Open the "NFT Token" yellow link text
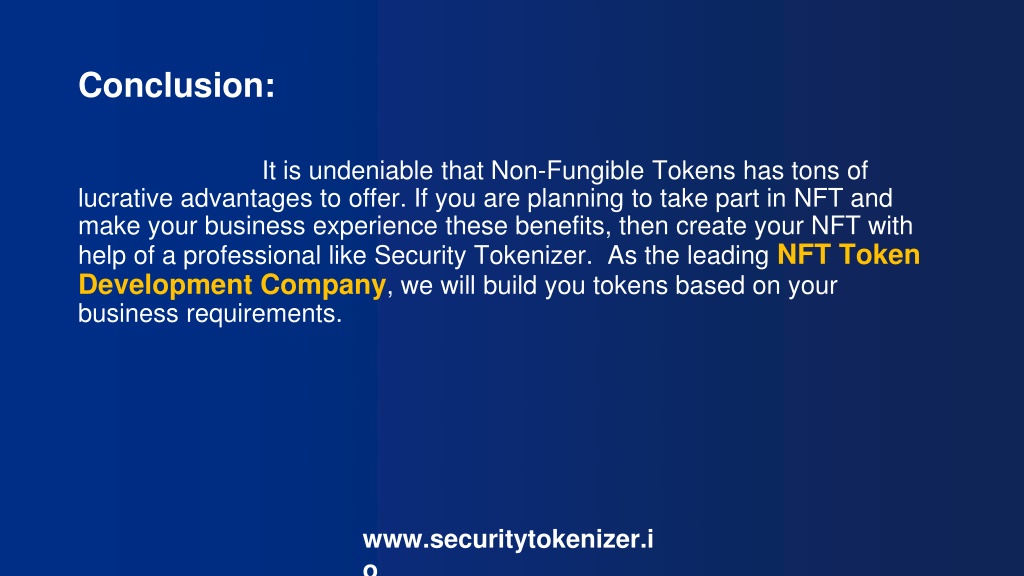Screen dimensions: 1024x576 848,255
